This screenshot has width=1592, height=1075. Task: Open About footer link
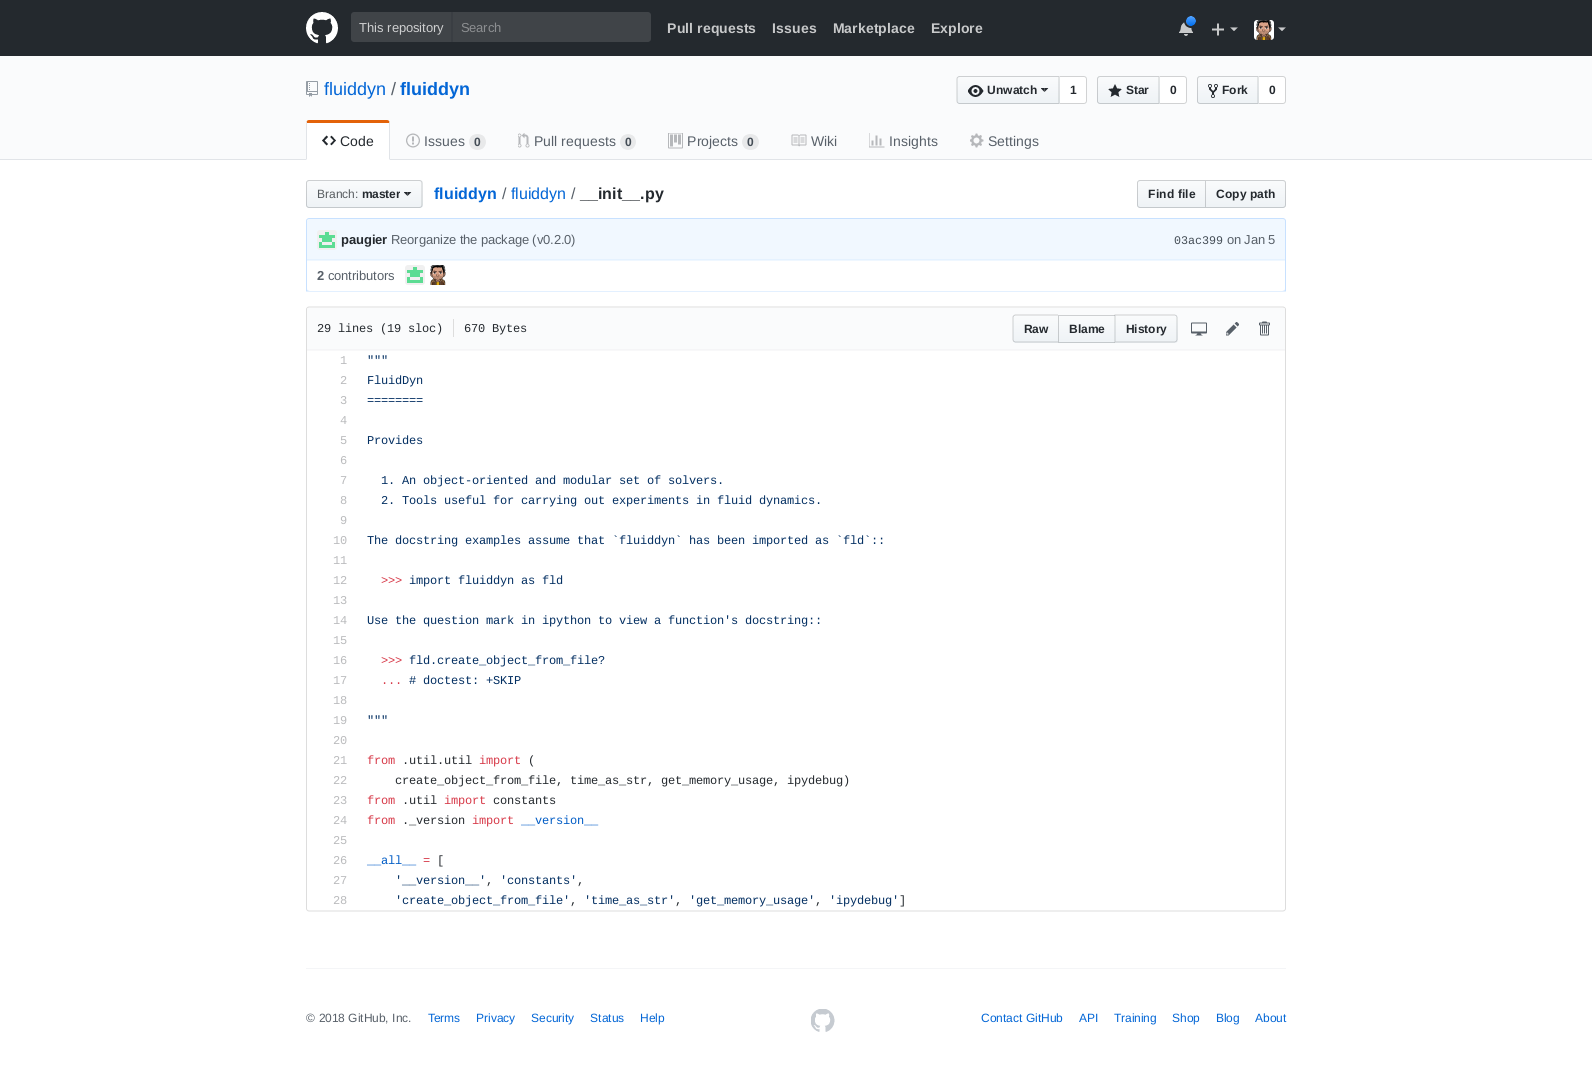click(x=1270, y=1018)
